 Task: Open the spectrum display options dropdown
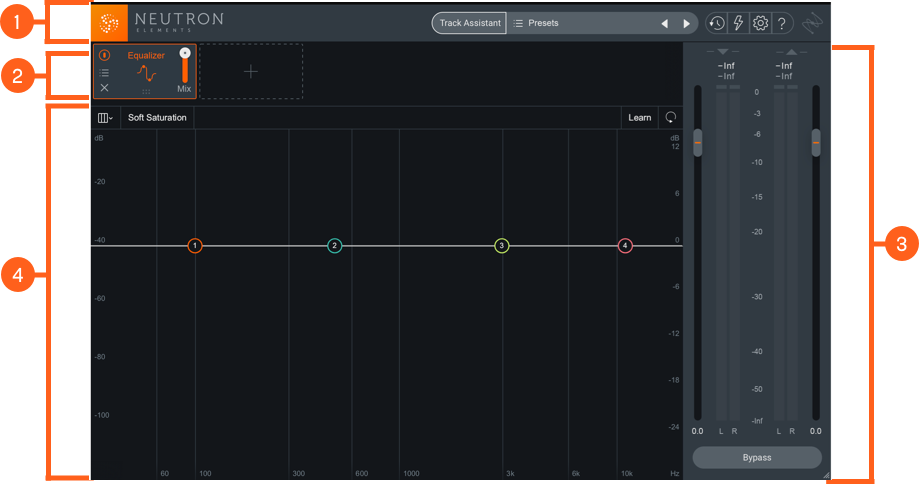pos(105,118)
